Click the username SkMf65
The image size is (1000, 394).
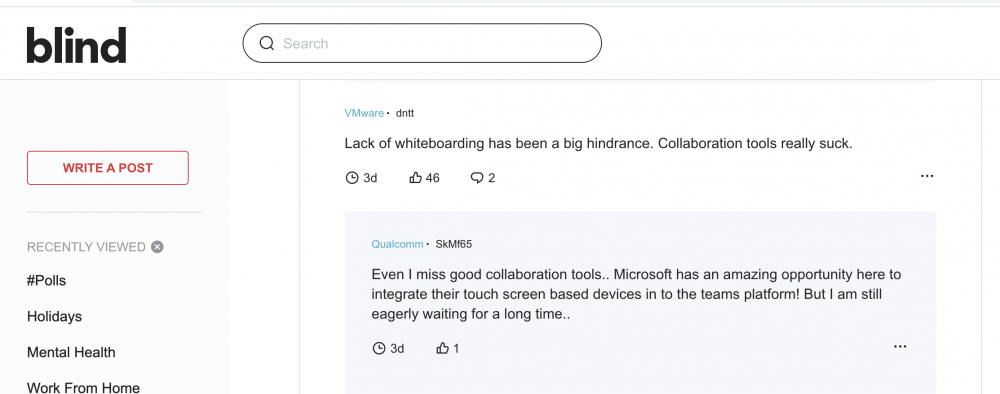[453, 244]
